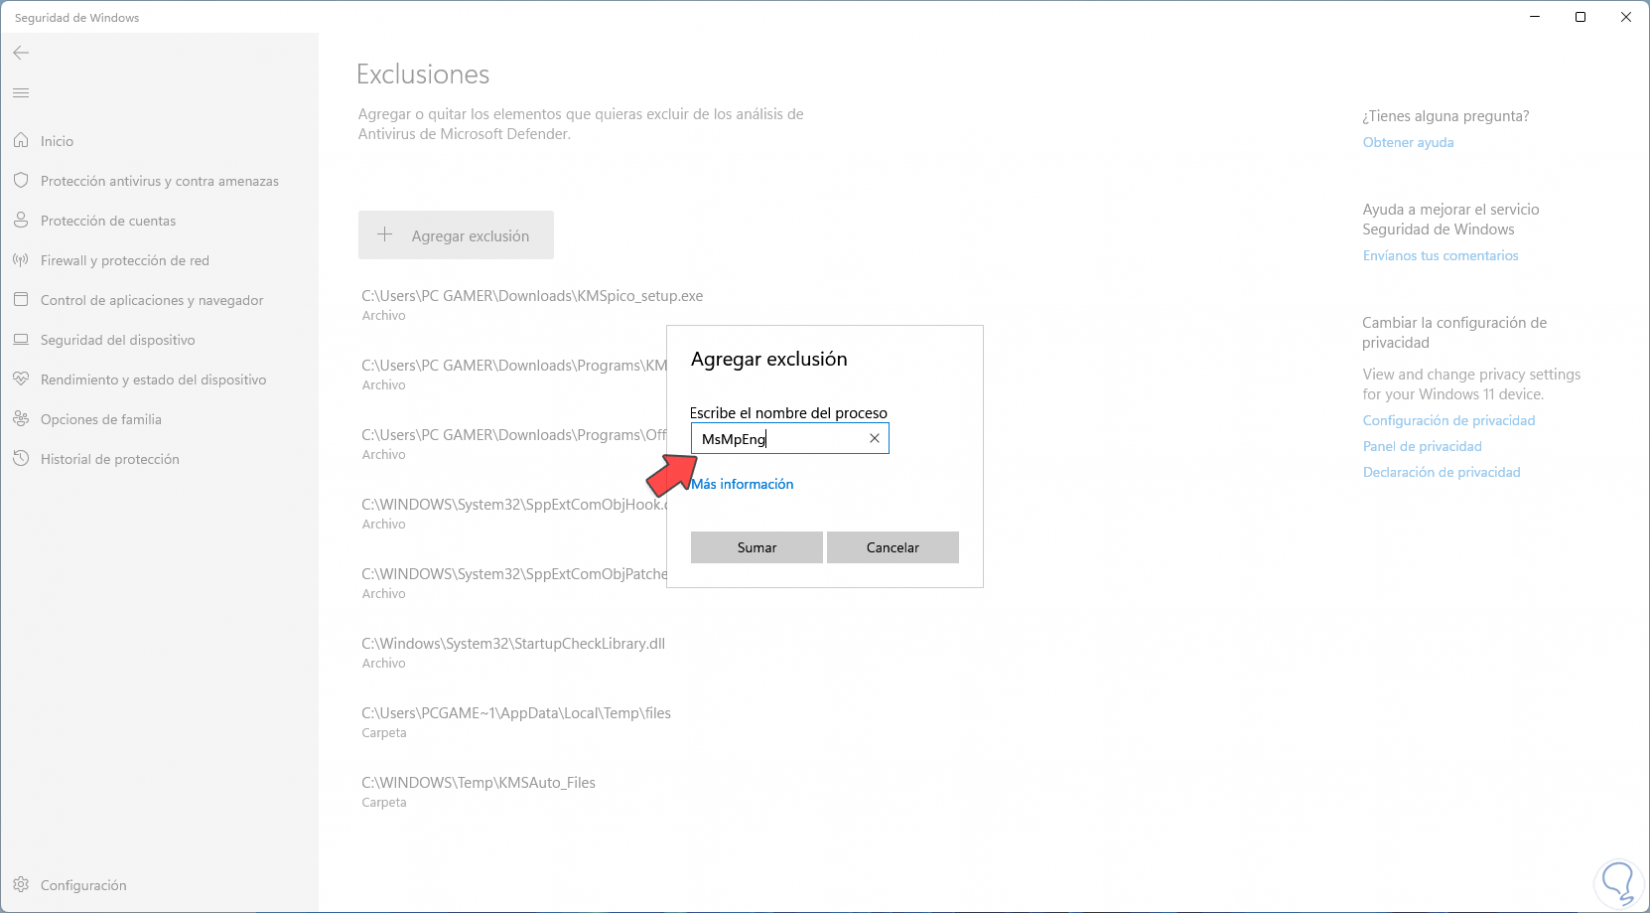Select the KMSAuto_Files folder exclusion

(478, 792)
